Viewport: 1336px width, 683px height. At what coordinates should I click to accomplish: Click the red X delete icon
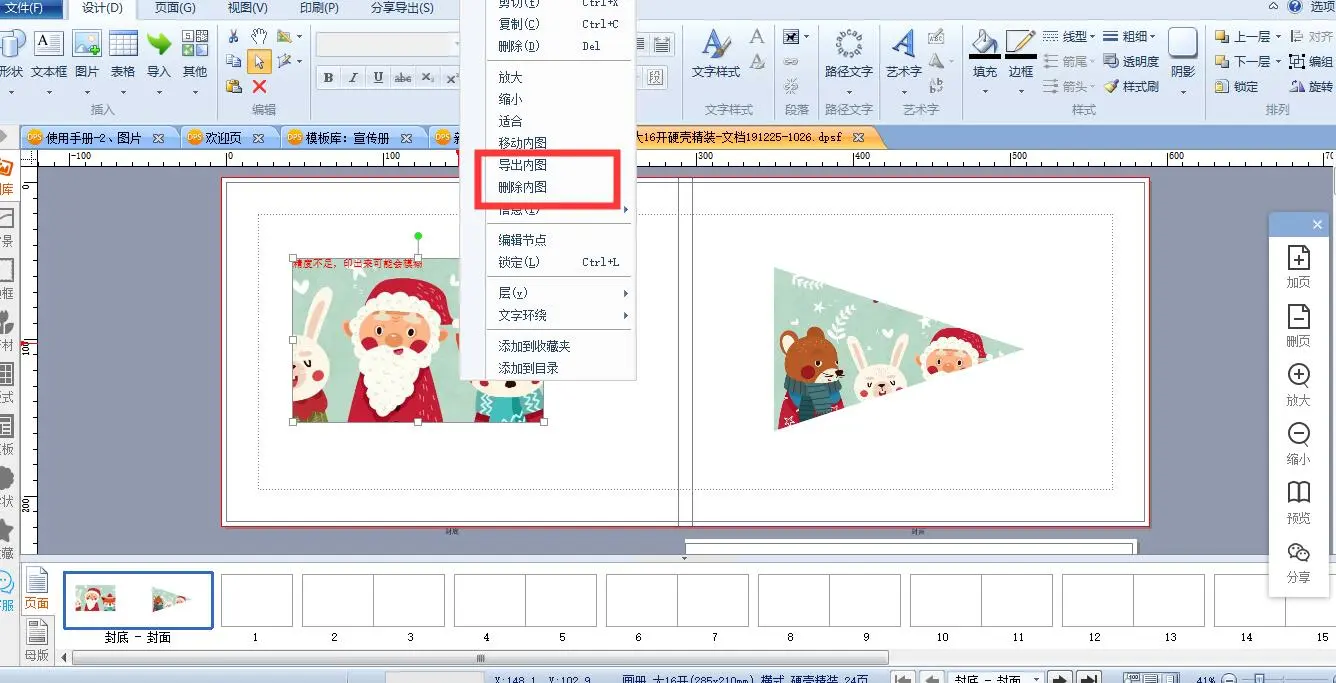[x=259, y=87]
